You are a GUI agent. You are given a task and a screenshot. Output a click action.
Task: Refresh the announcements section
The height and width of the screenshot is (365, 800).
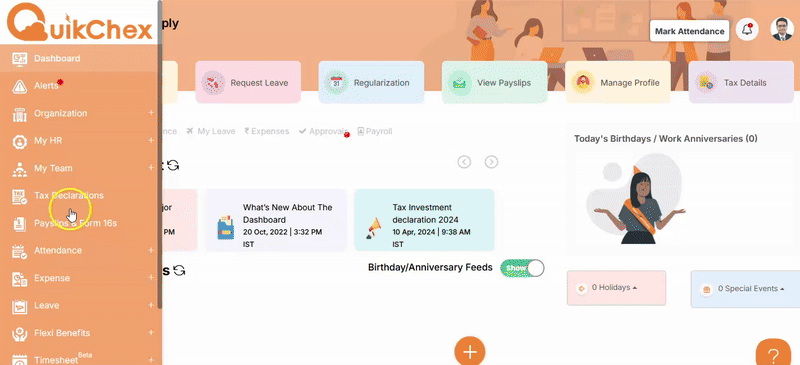(x=173, y=165)
